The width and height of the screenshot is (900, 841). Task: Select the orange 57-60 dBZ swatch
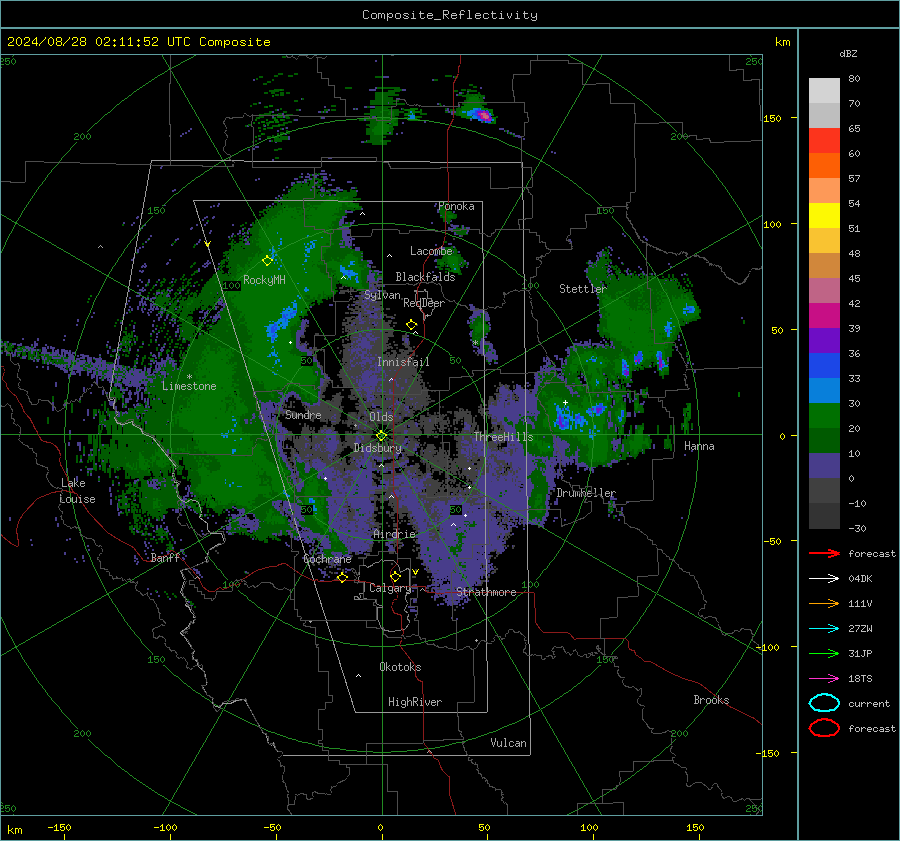coord(824,166)
